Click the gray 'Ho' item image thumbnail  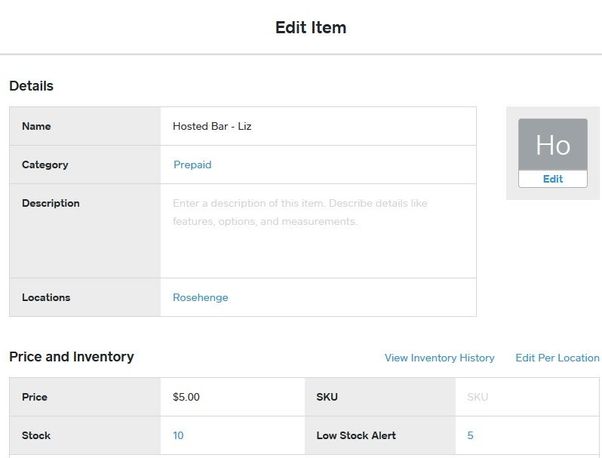click(552, 145)
